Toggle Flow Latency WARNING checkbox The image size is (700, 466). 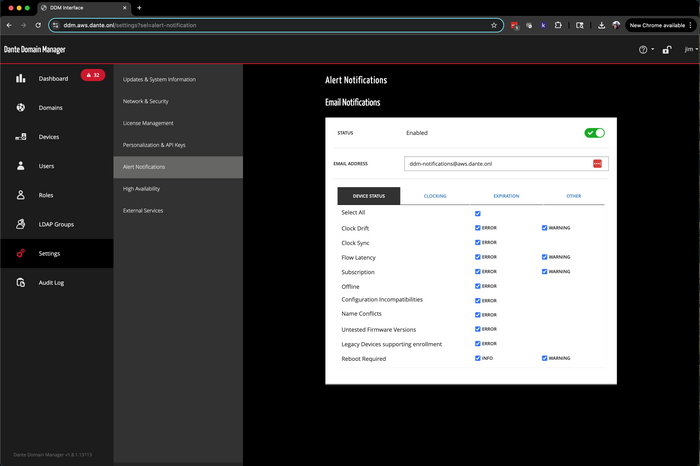click(x=544, y=257)
